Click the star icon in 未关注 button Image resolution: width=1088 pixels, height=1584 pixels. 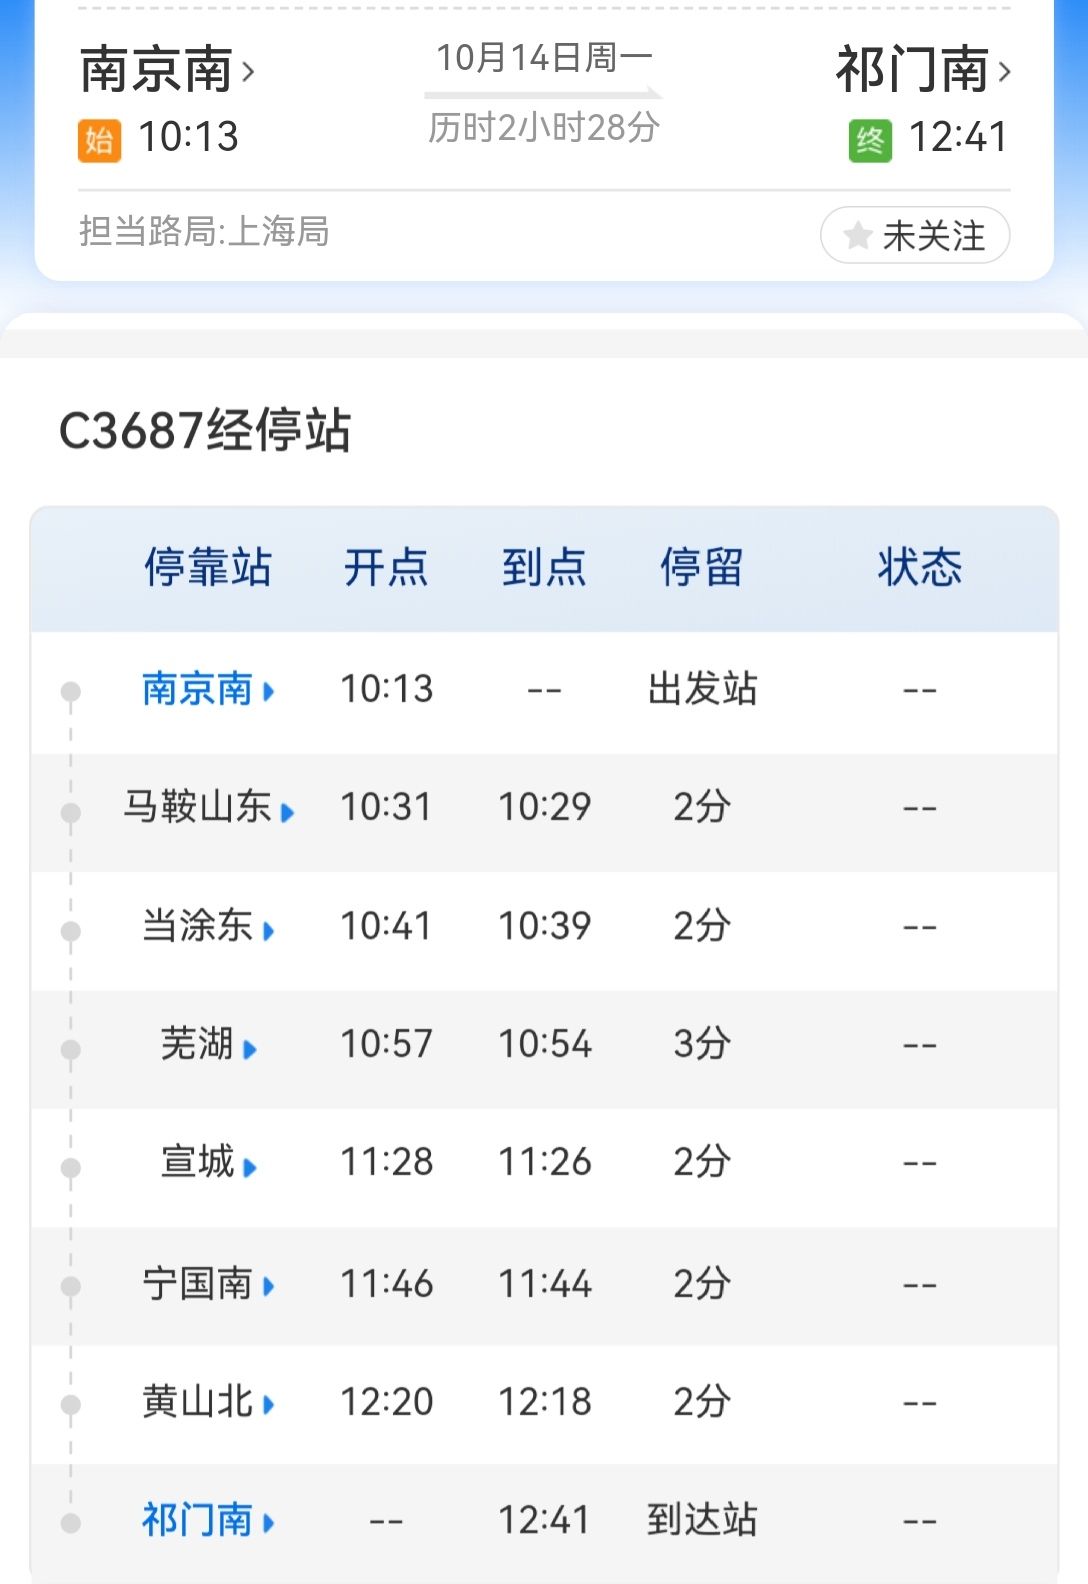[x=857, y=236]
